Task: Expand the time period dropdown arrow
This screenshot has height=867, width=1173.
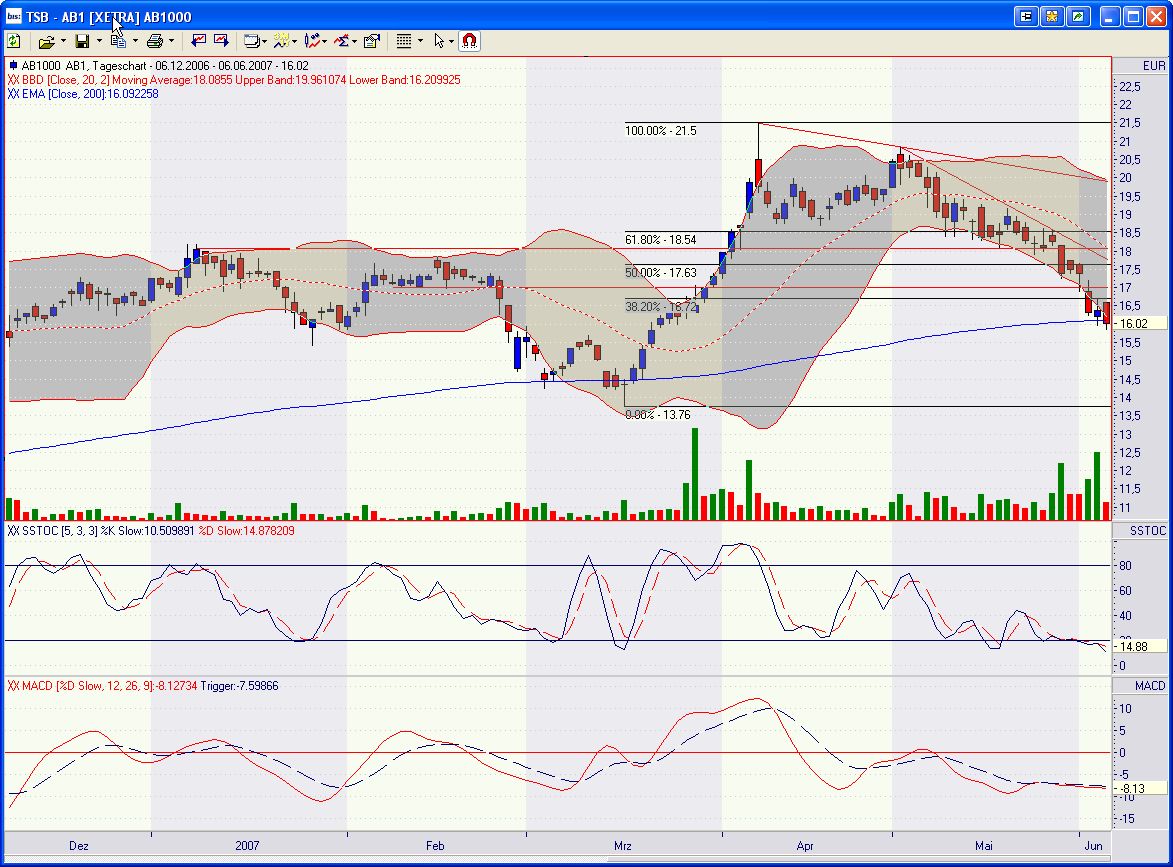Action: pyautogui.click(x=294, y=42)
